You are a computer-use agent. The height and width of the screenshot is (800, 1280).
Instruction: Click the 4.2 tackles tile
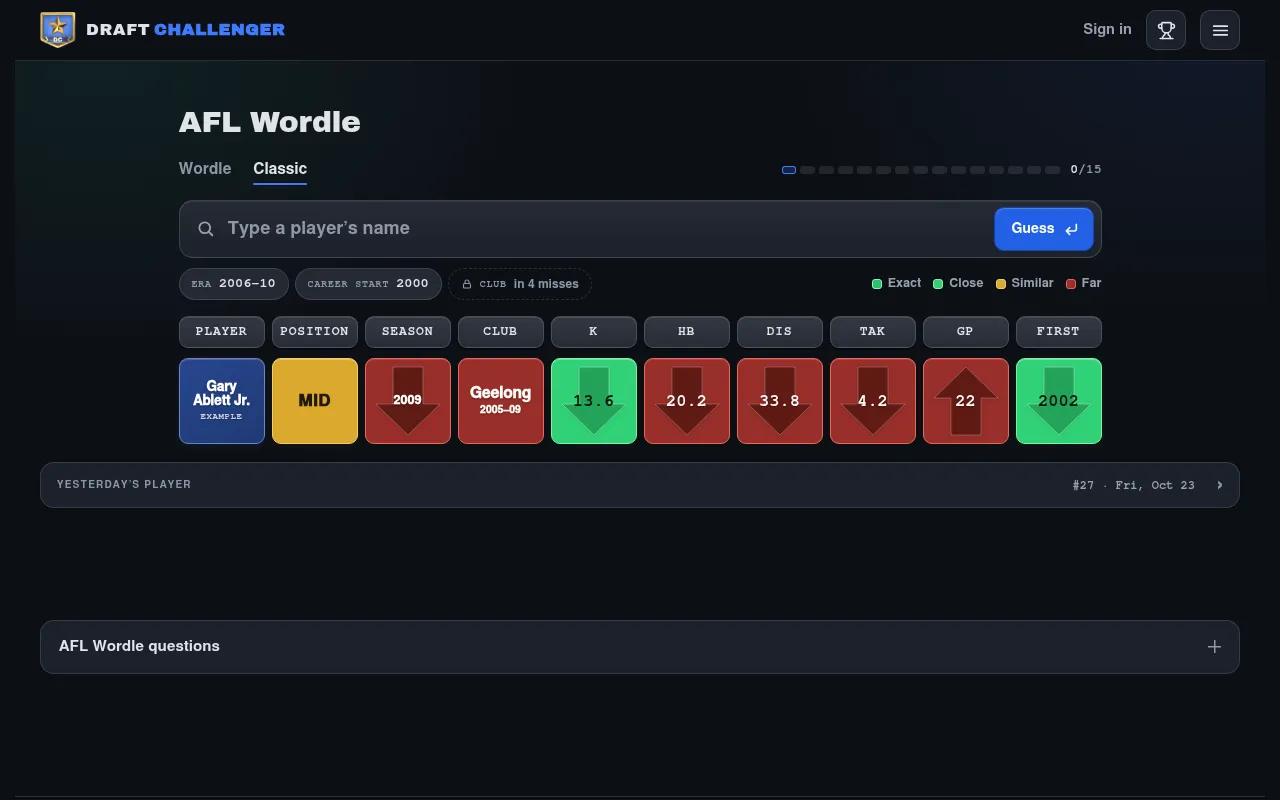[873, 401]
